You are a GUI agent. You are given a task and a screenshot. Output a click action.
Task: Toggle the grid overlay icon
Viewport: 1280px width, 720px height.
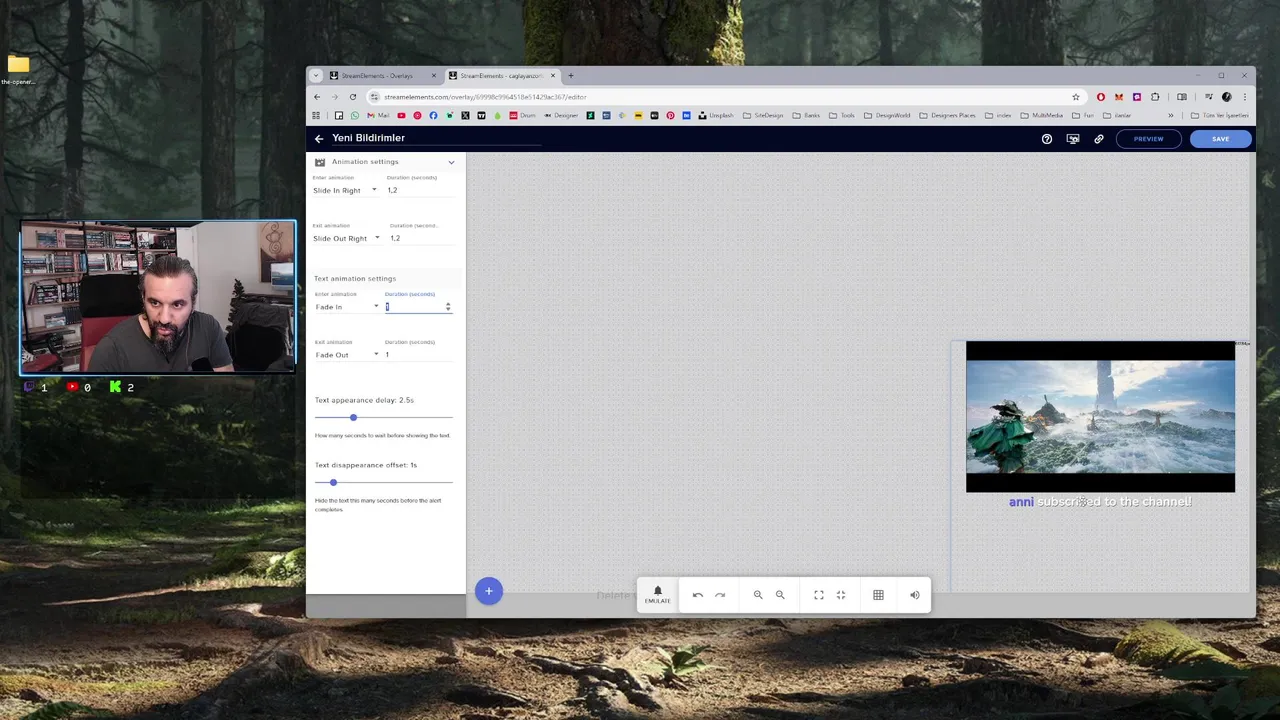point(878,595)
